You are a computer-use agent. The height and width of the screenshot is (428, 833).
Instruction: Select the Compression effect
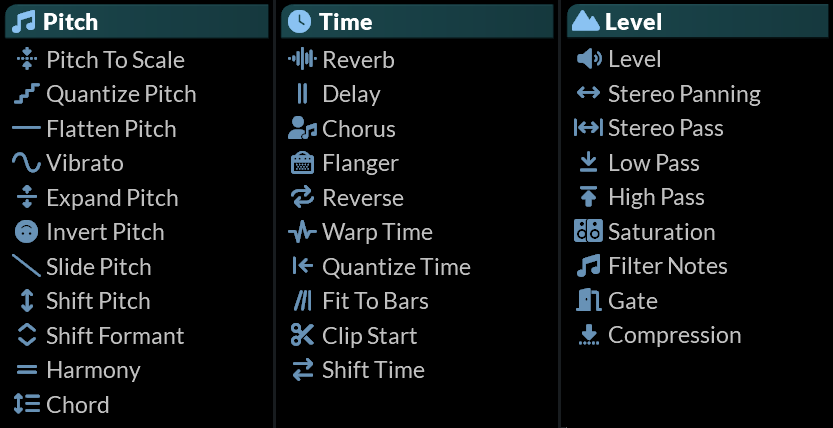(674, 335)
